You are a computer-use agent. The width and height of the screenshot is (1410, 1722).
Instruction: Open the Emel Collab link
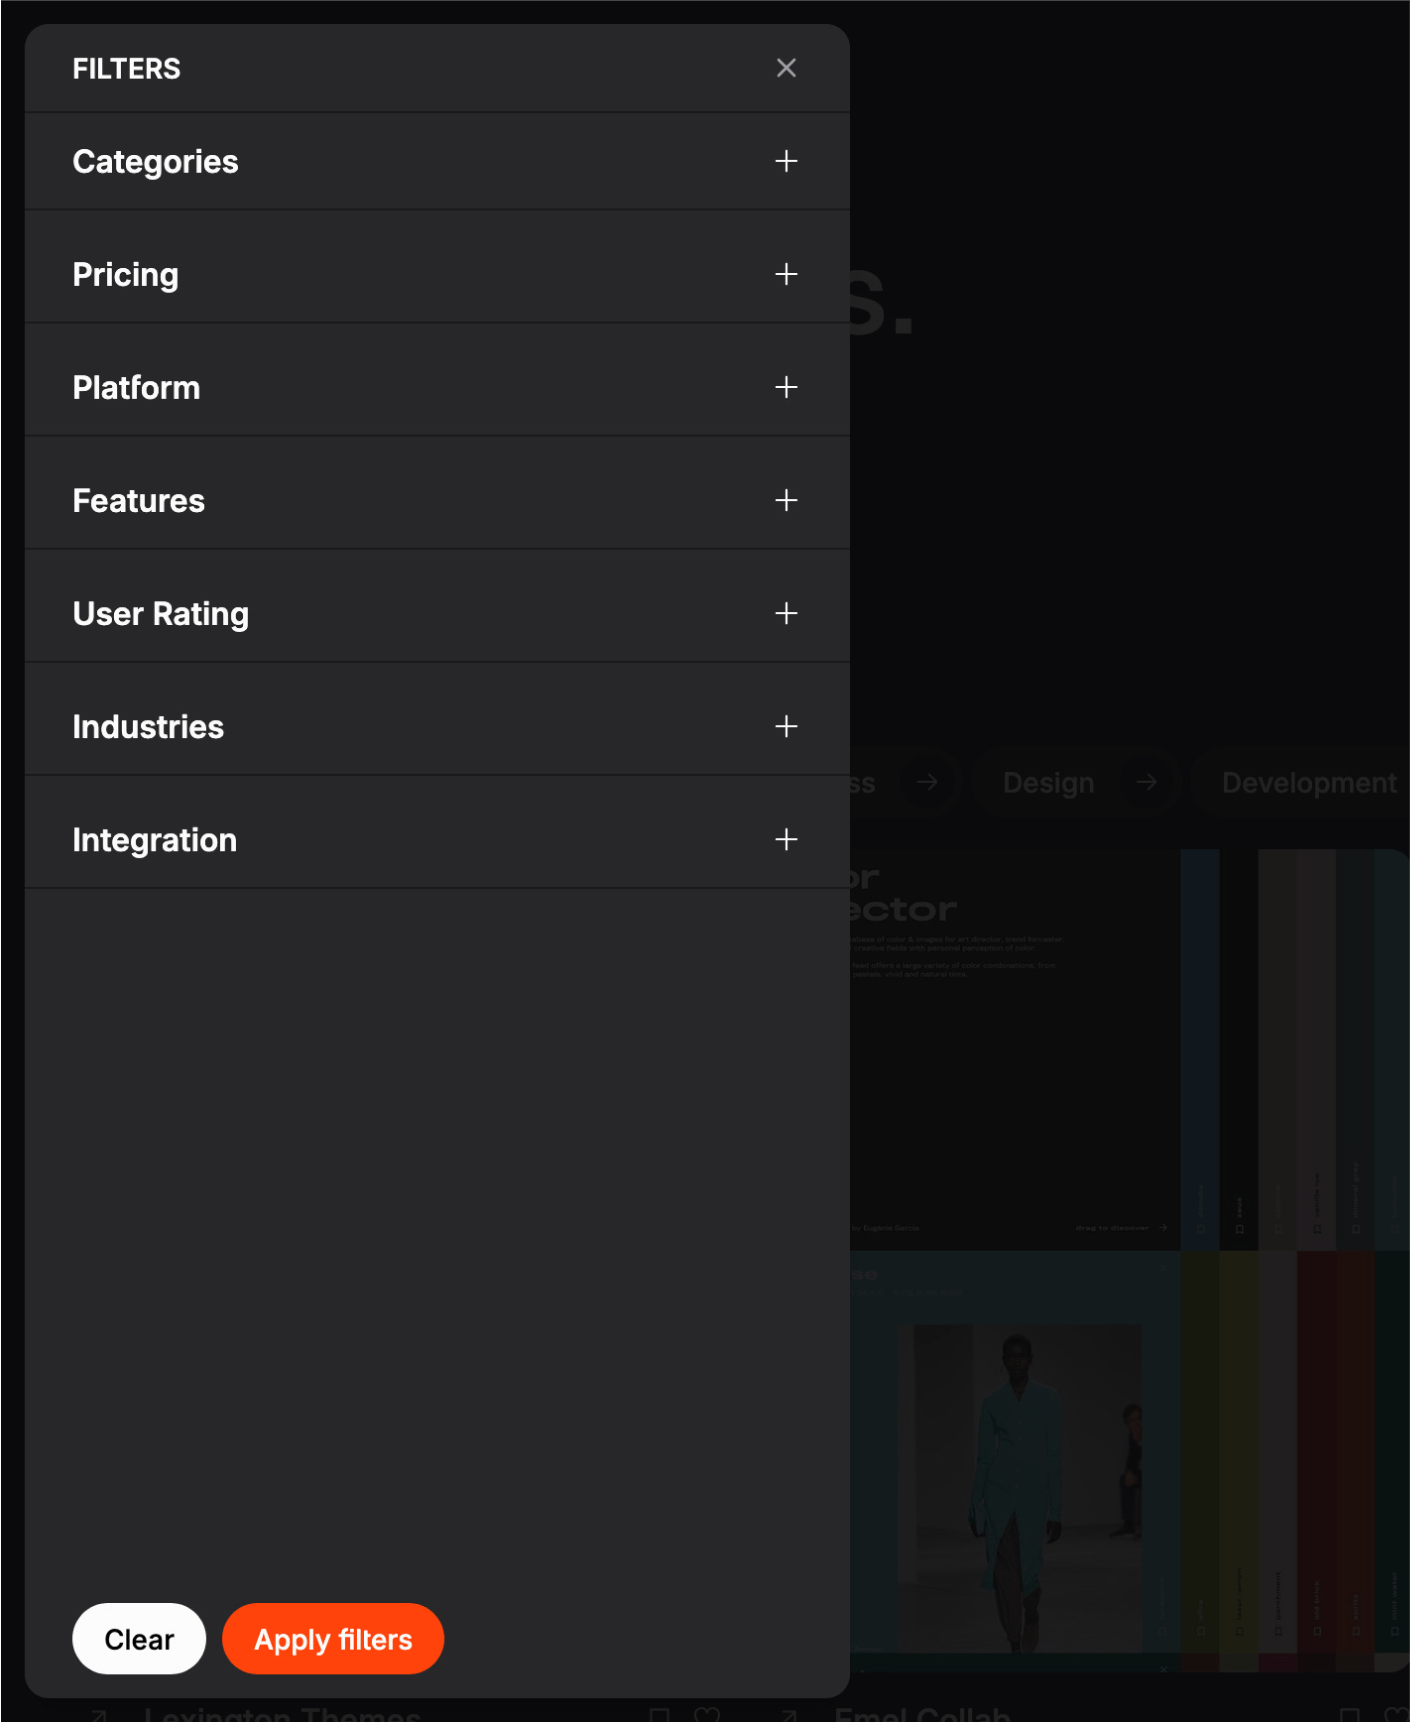click(922, 1714)
